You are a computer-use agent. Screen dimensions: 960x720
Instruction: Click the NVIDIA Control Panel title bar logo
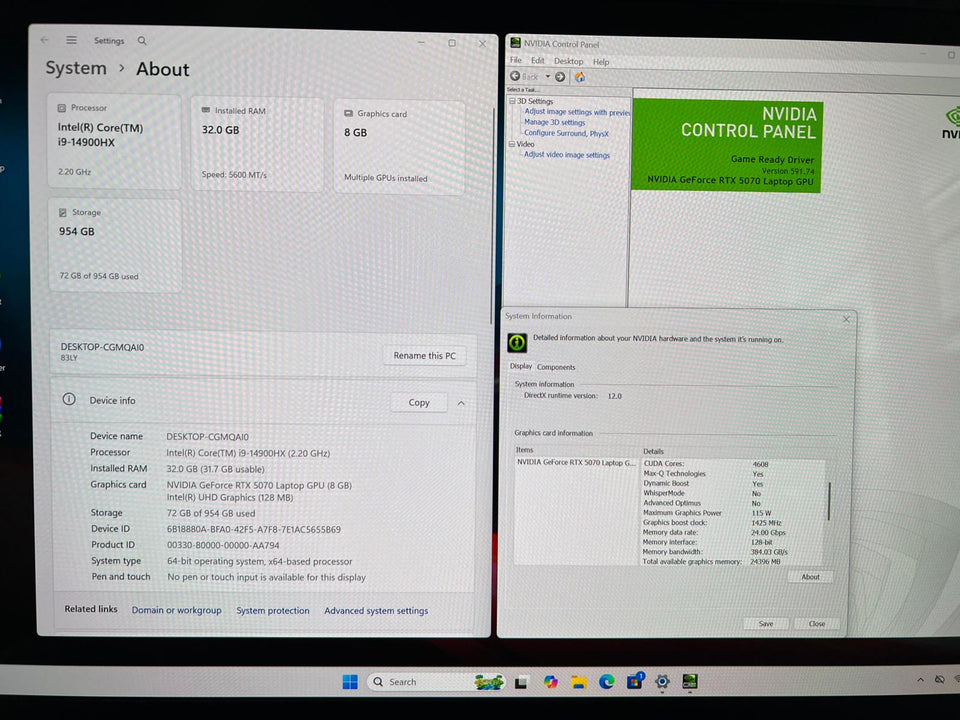click(516, 43)
